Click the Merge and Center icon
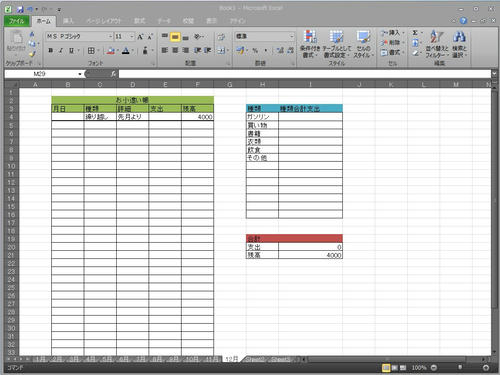Image resolution: width=500 pixels, height=375 pixels. tap(221, 51)
